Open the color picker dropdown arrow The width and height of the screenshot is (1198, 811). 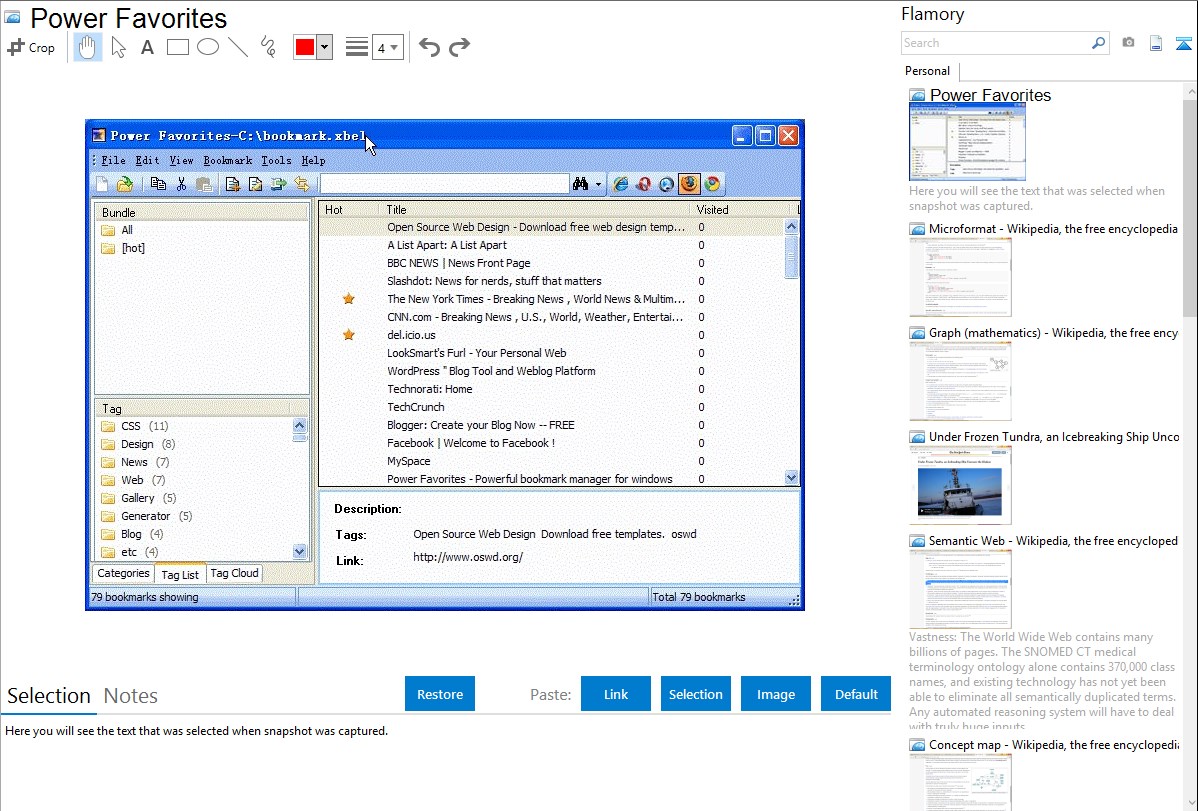[324, 47]
